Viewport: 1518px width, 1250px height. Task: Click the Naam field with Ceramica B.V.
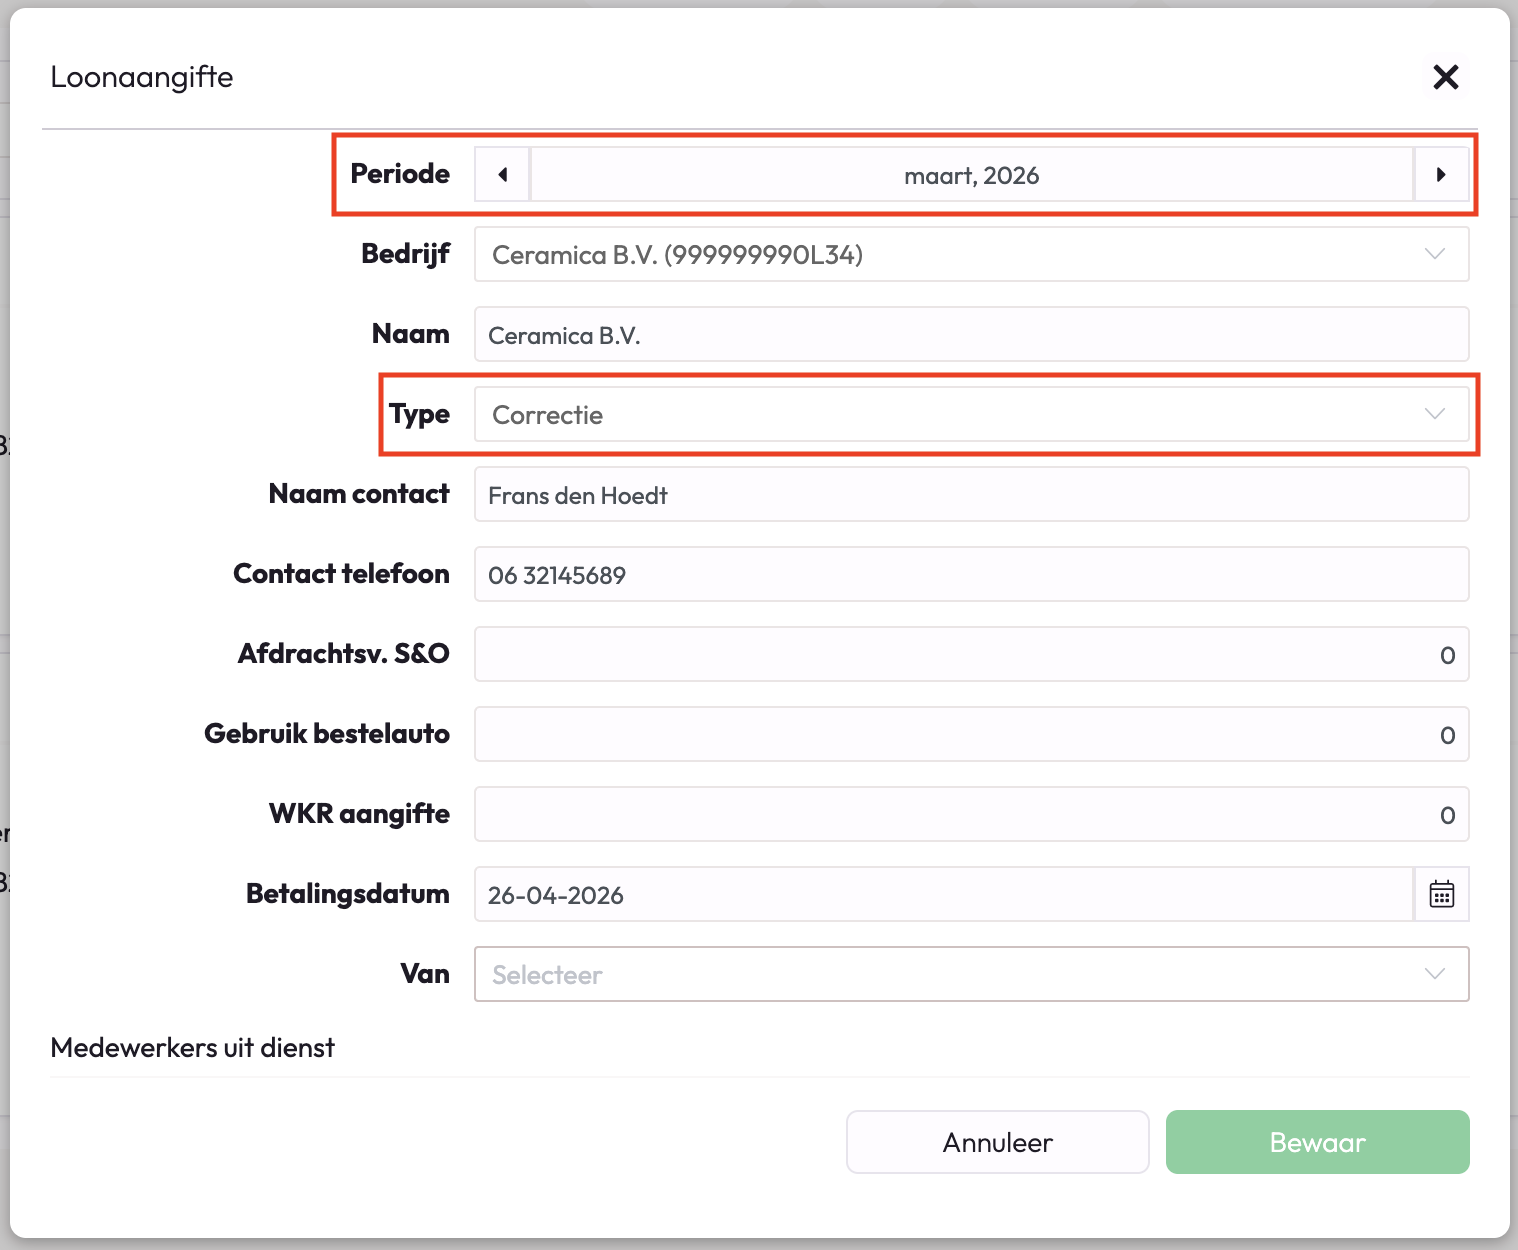pyautogui.click(x=970, y=335)
